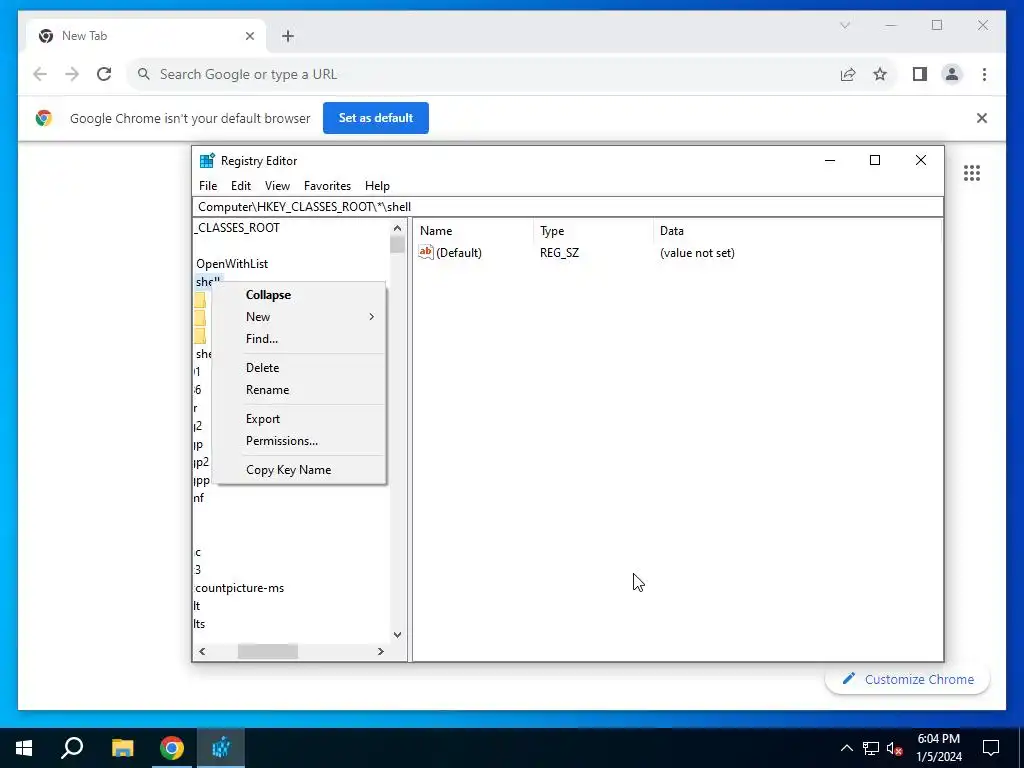Click the Registry Editor taskbar icon
Viewport: 1024px width, 768px height.
click(x=221, y=748)
